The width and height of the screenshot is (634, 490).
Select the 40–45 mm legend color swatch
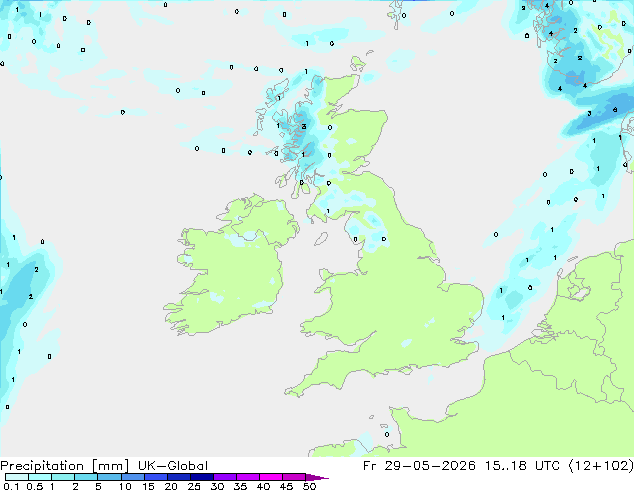(x=271, y=477)
